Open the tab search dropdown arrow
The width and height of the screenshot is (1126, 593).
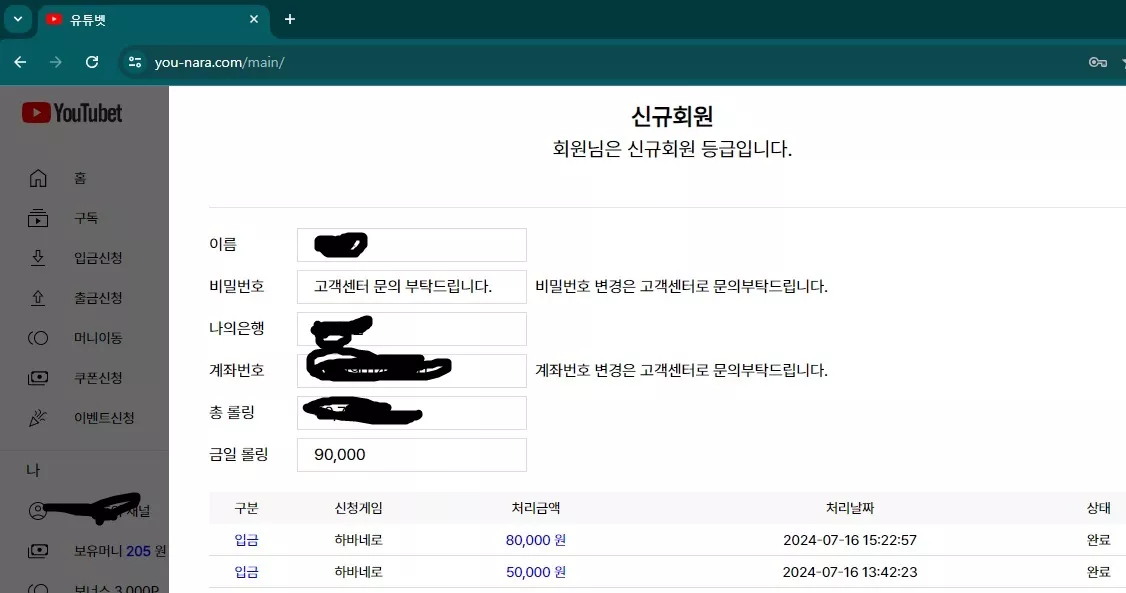tap(18, 19)
